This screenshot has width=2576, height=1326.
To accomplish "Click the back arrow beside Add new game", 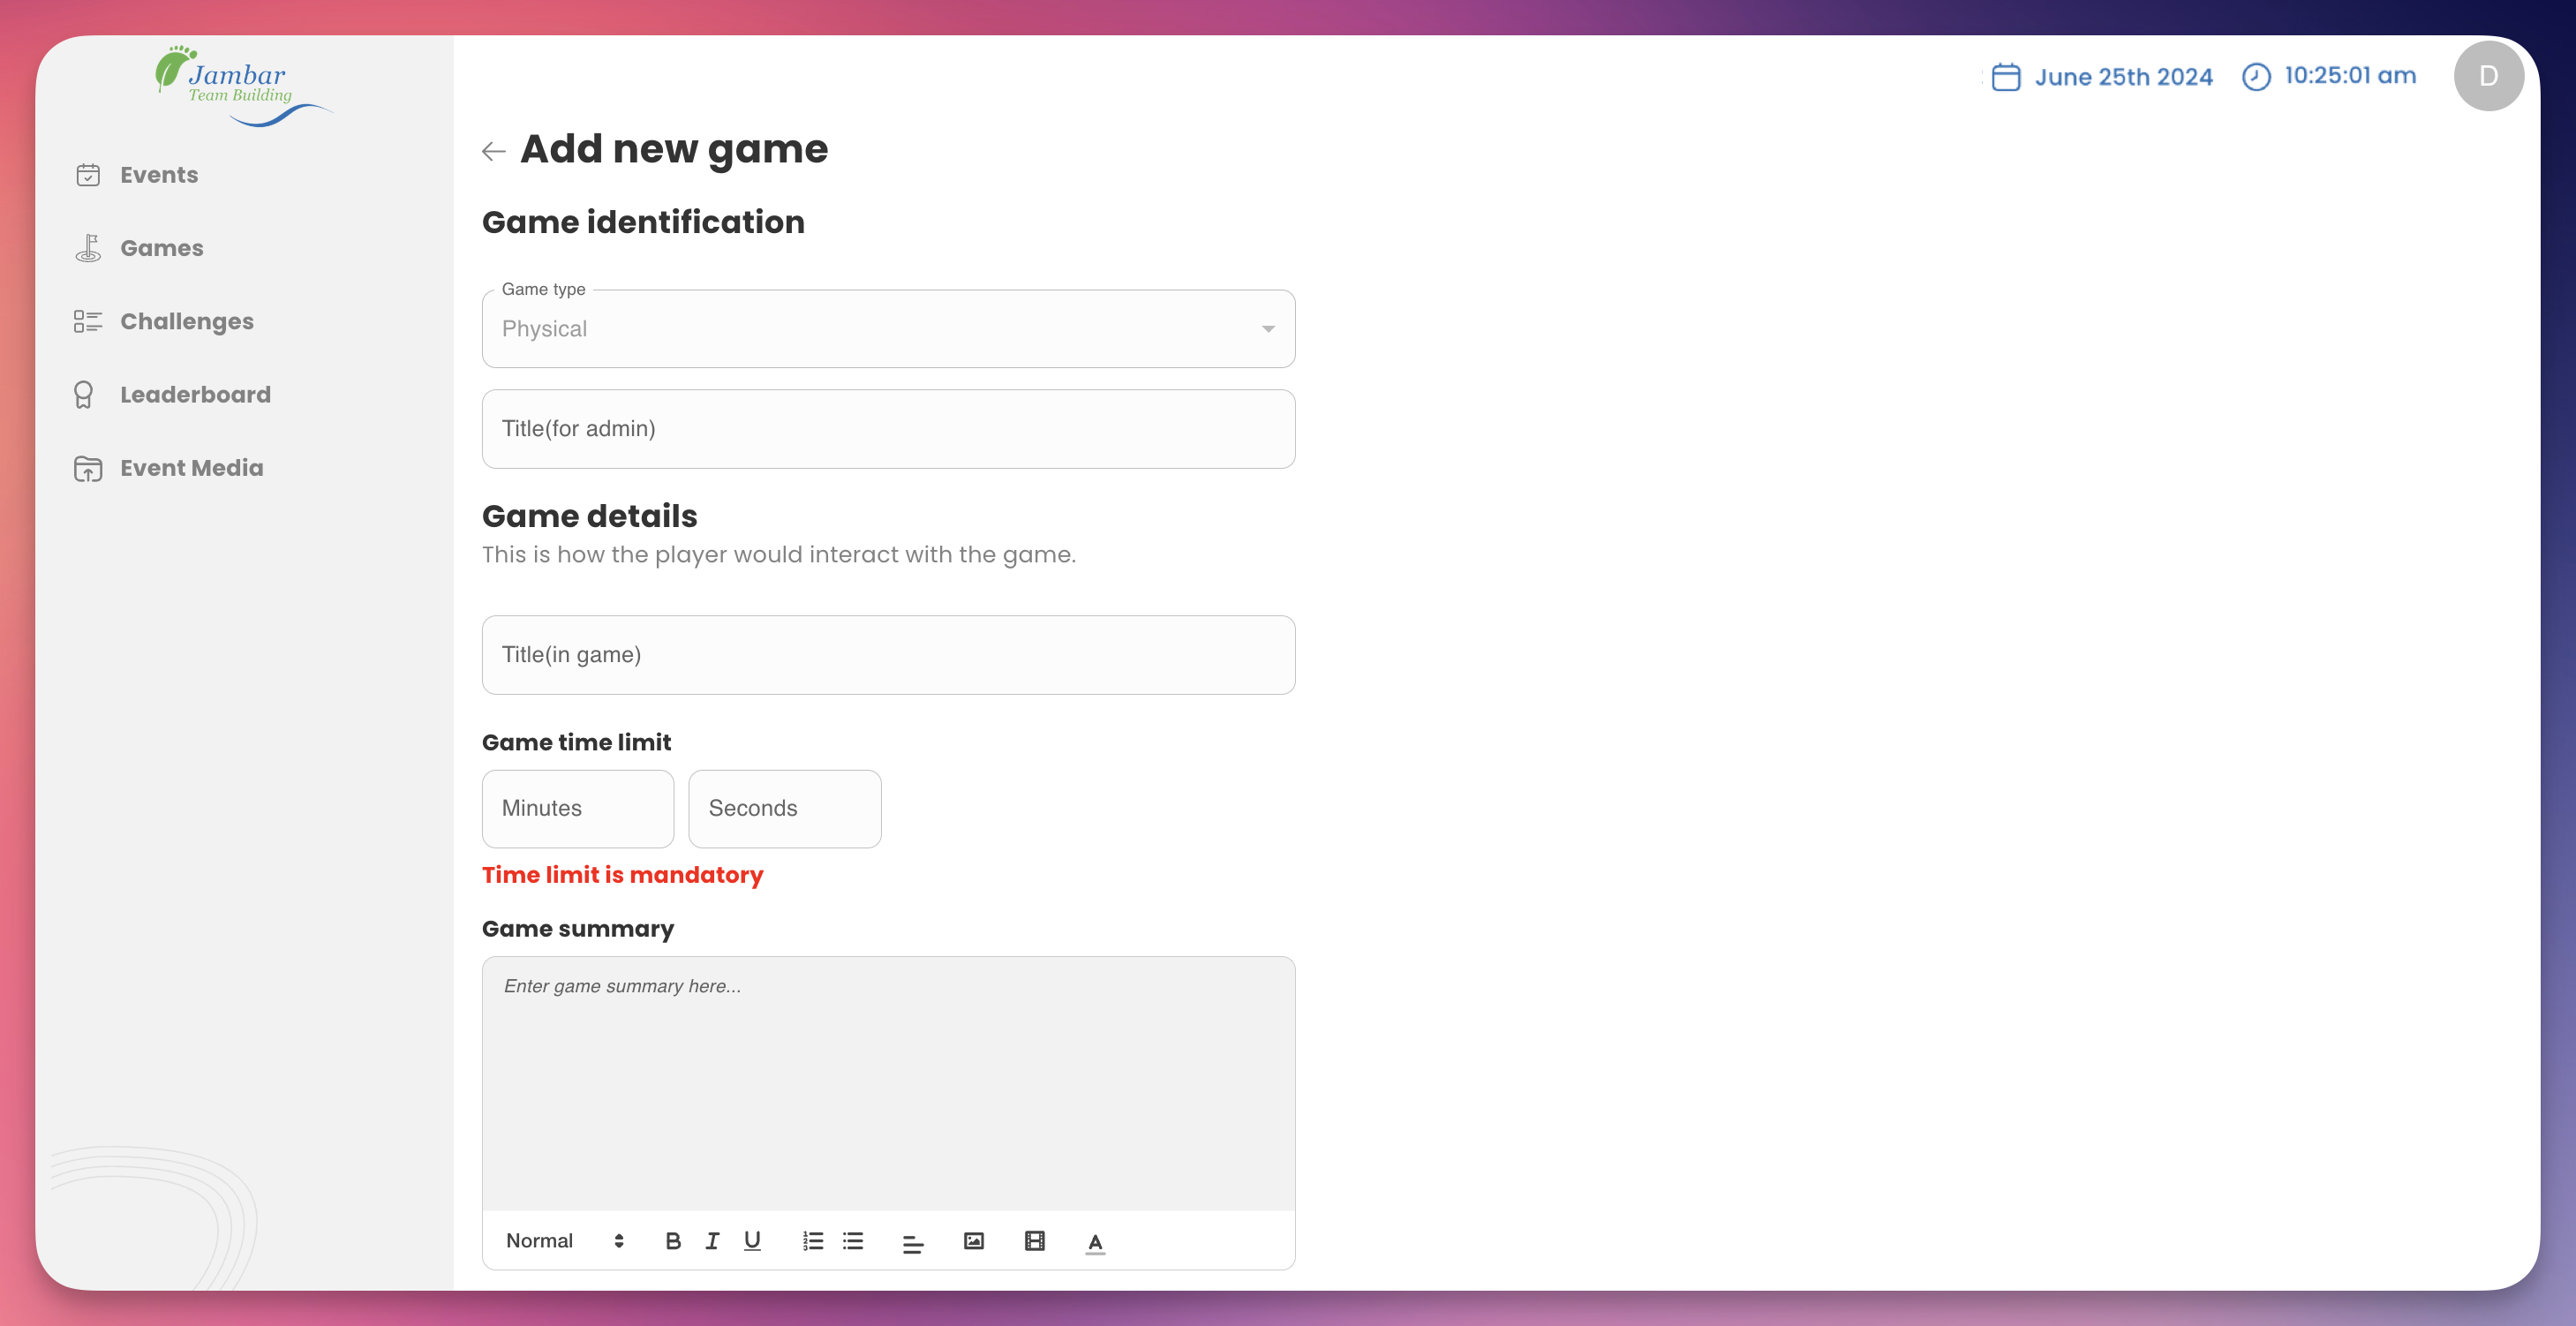I will 493,151.
